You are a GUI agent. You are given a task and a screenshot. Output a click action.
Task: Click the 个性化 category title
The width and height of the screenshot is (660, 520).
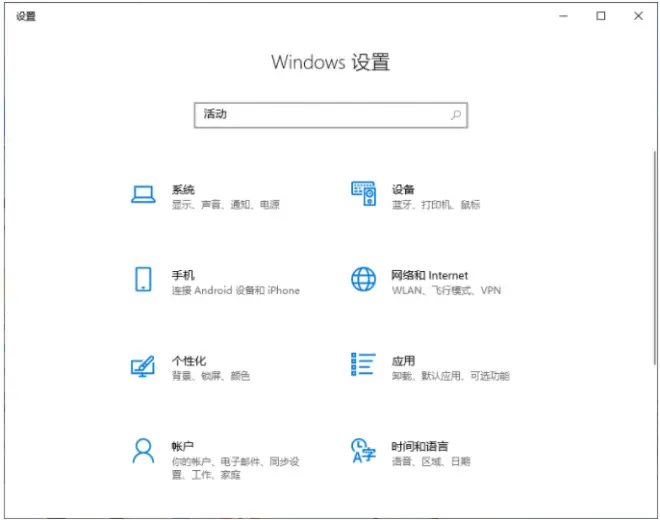189,361
